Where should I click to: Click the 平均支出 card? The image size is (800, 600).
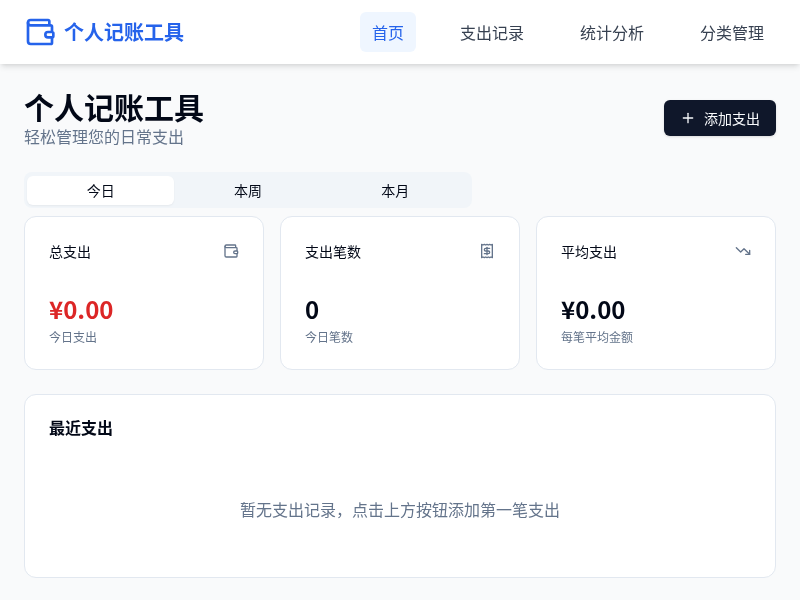tap(656, 292)
